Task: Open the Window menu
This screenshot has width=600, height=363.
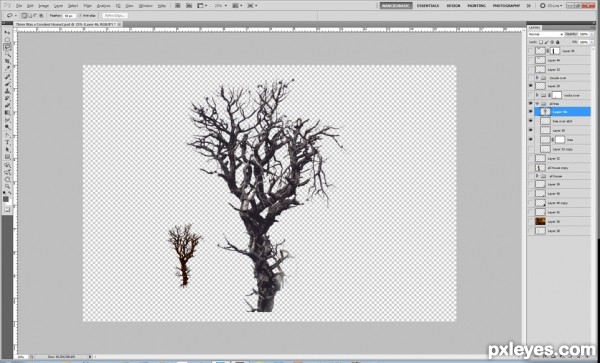Action: (x=145, y=6)
